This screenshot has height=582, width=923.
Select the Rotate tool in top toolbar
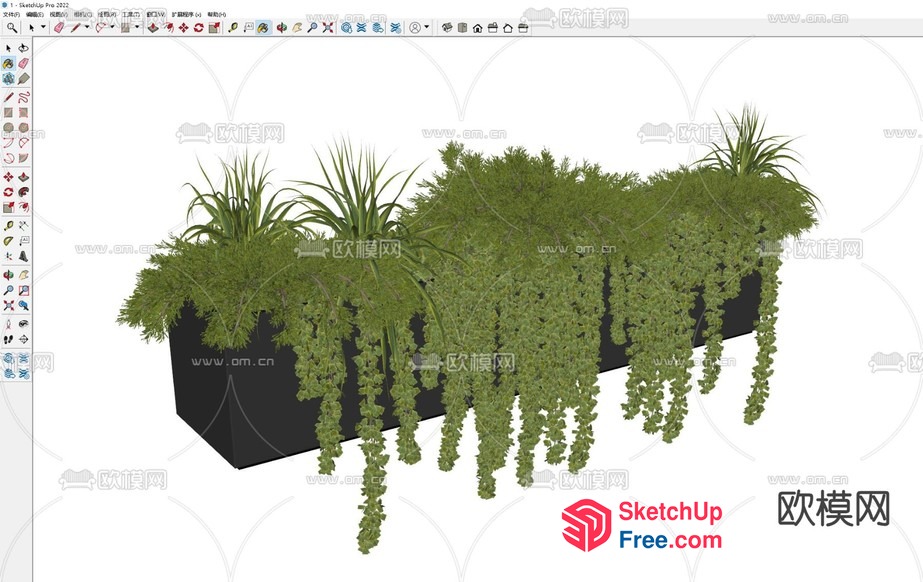199,28
